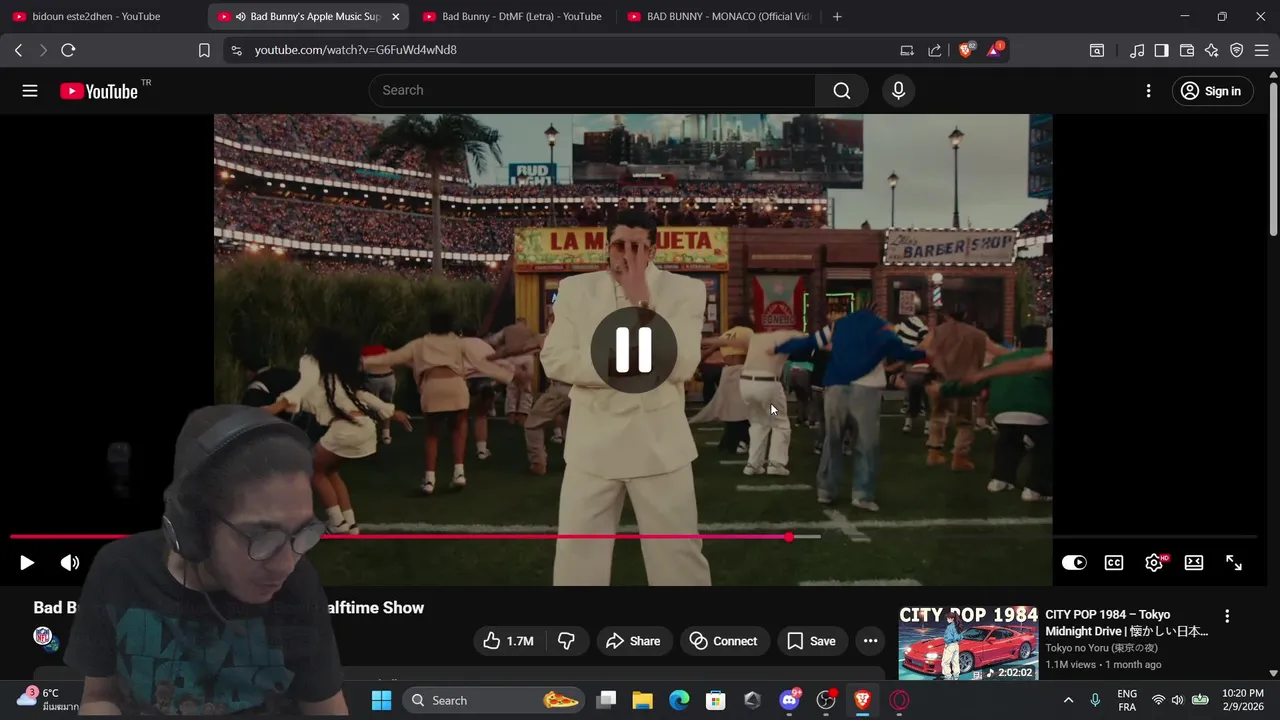
Task: Close the Bad Bunny's Apple Music tab
Action: tap(395, 16)
